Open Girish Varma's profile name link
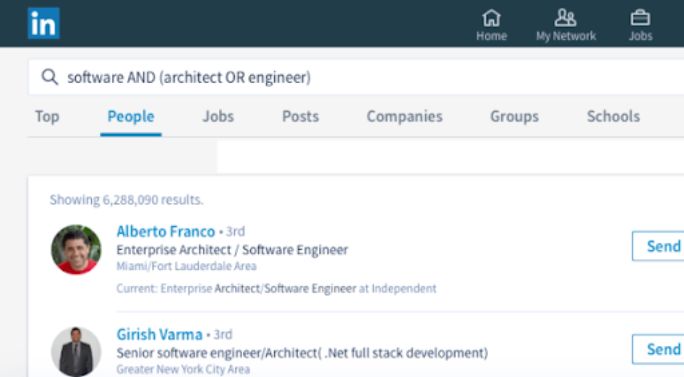Viewport: 684px width, 377px height. [159, 335]
